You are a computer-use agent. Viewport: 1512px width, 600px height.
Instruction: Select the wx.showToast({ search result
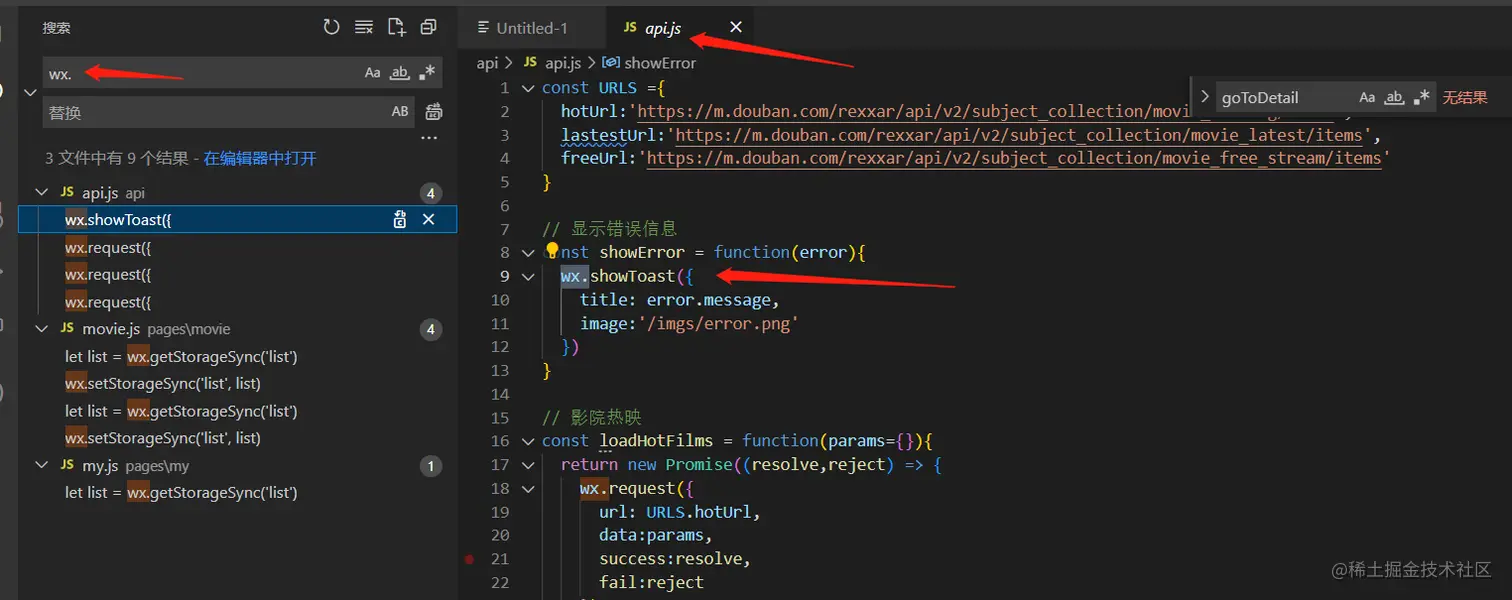pos(237,220)
